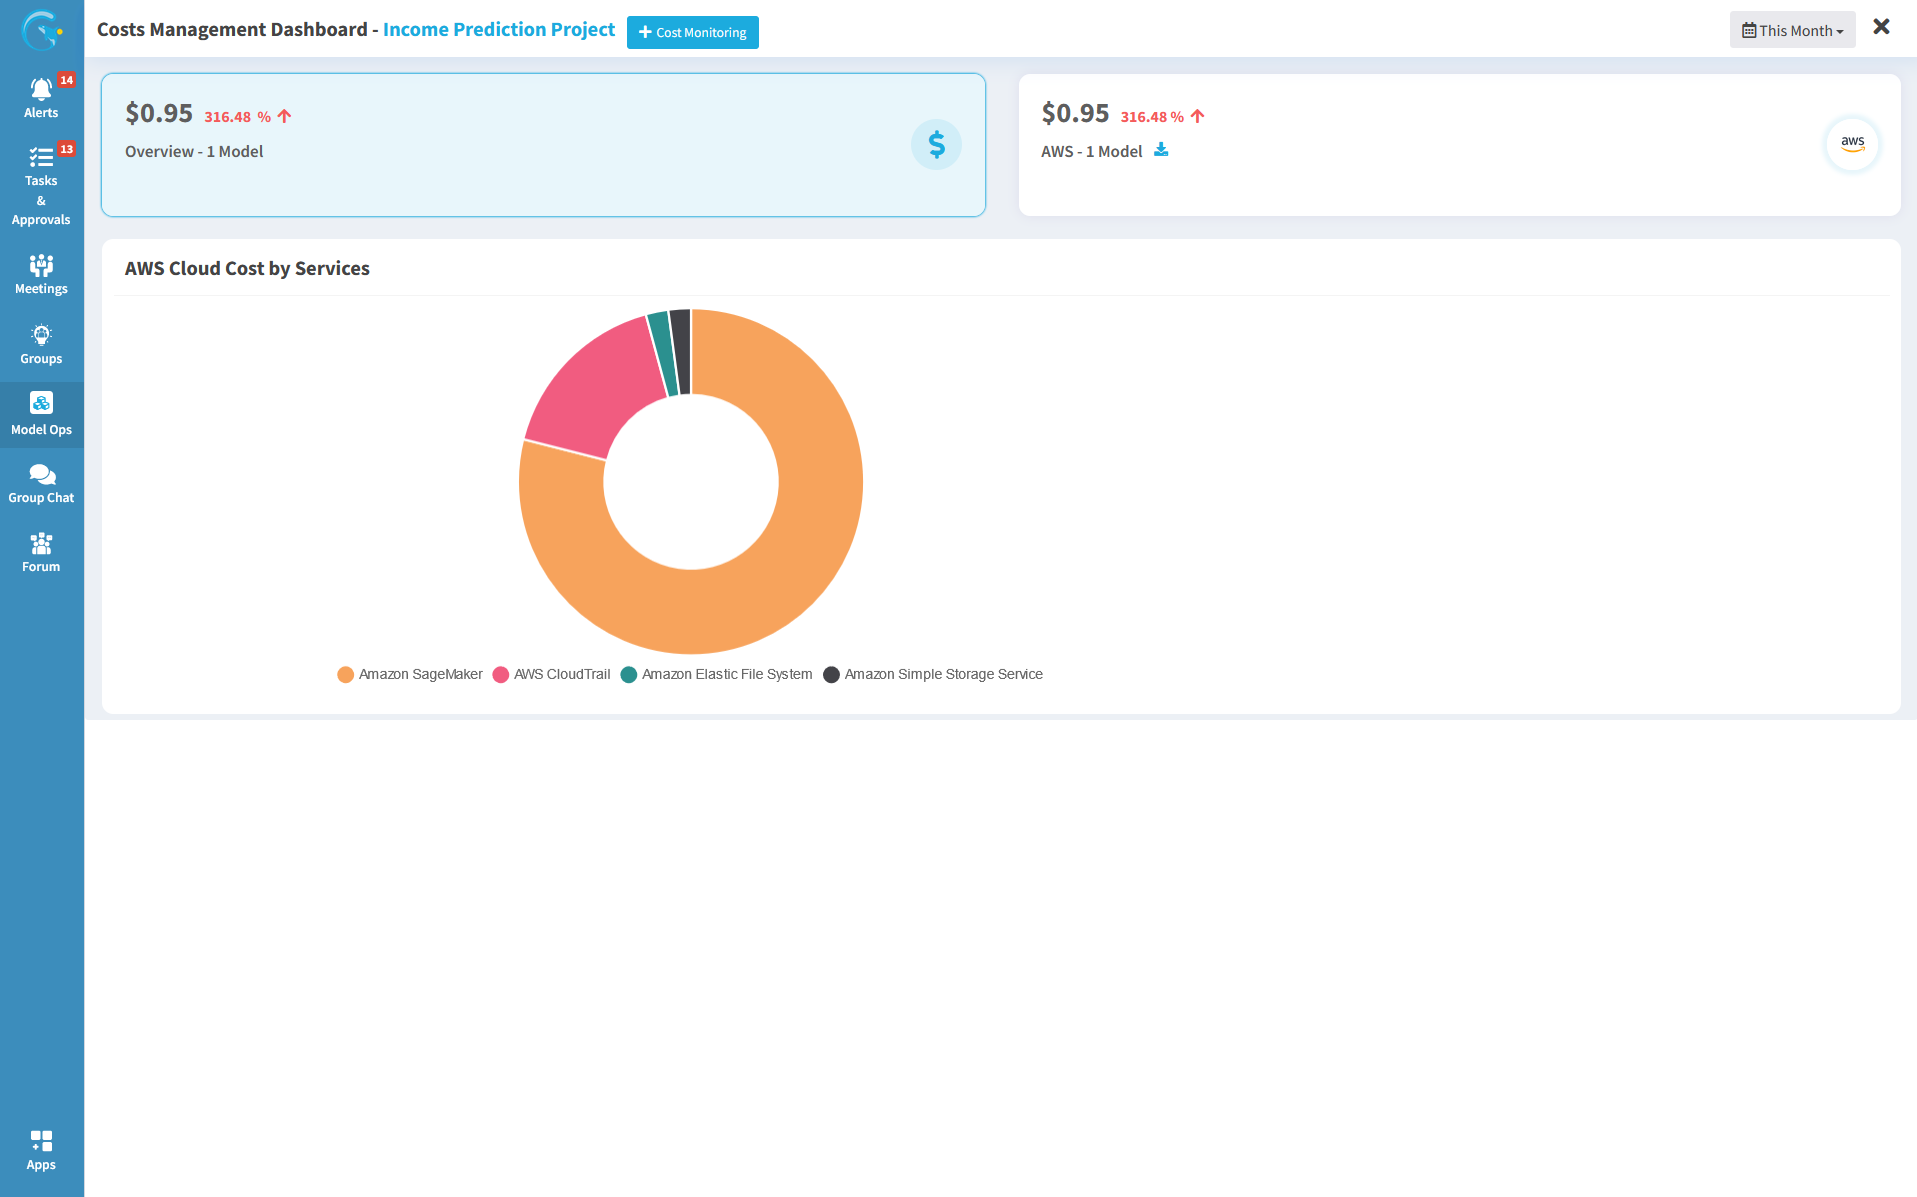The image size is (1917, 1197).
Task: Click the Tasks badge showing 13
Action: click(x=66, y=149)
